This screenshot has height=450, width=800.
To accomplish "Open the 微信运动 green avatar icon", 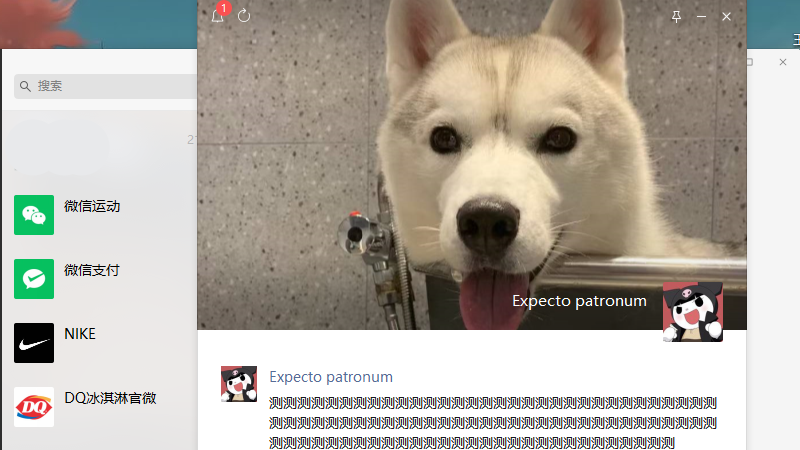I will pyautogui.click(x=34, y=215).
